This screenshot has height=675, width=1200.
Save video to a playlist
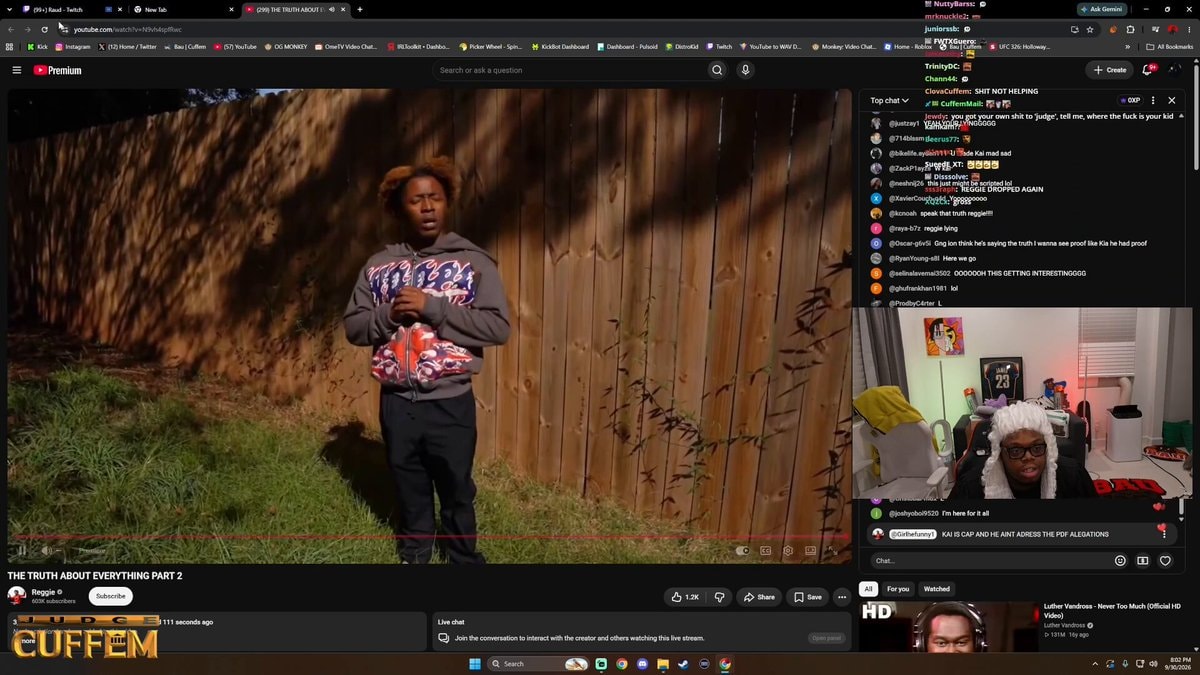click(x=807, y=597)
